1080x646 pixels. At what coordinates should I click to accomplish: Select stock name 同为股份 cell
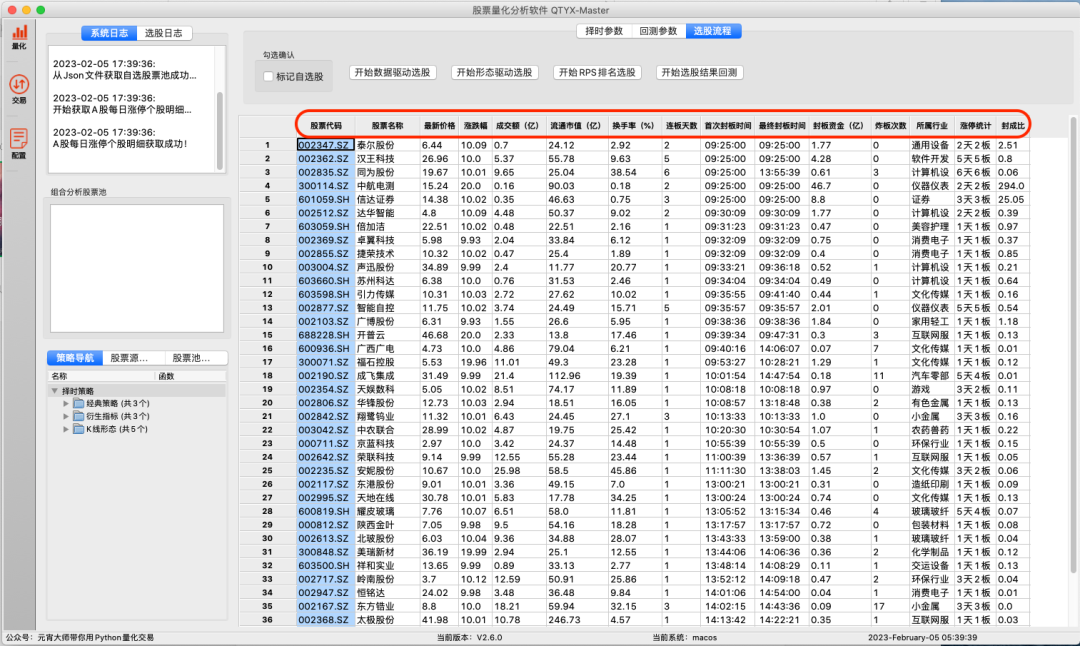pos(387,172)
